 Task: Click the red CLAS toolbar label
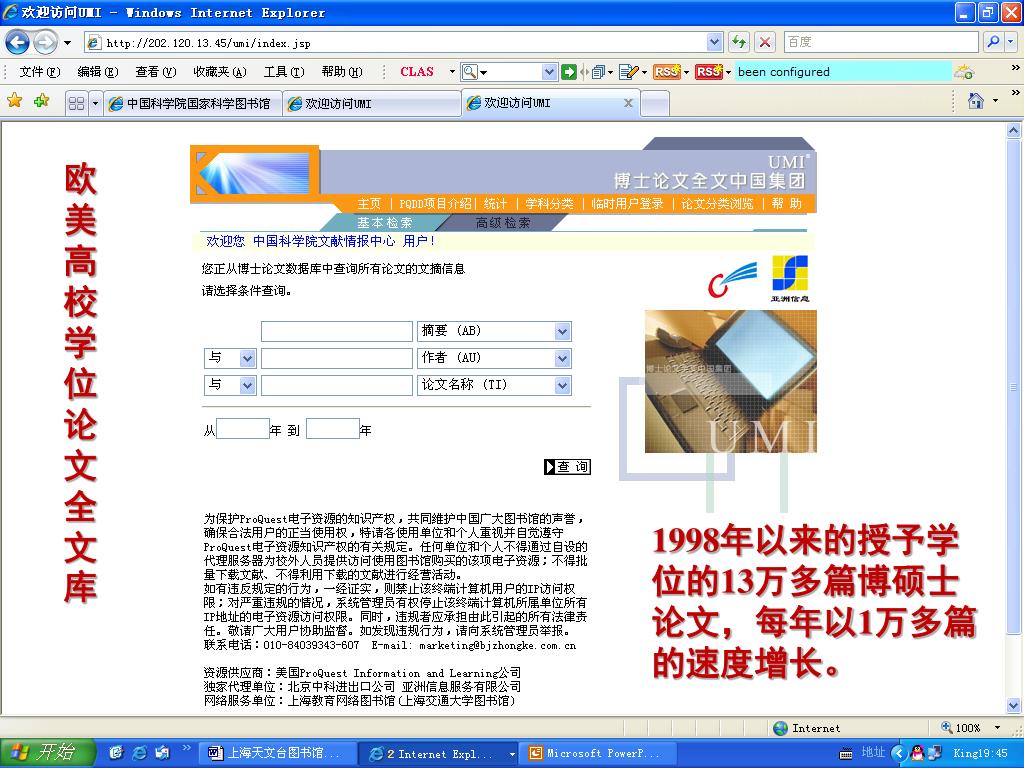click(417, 72)
